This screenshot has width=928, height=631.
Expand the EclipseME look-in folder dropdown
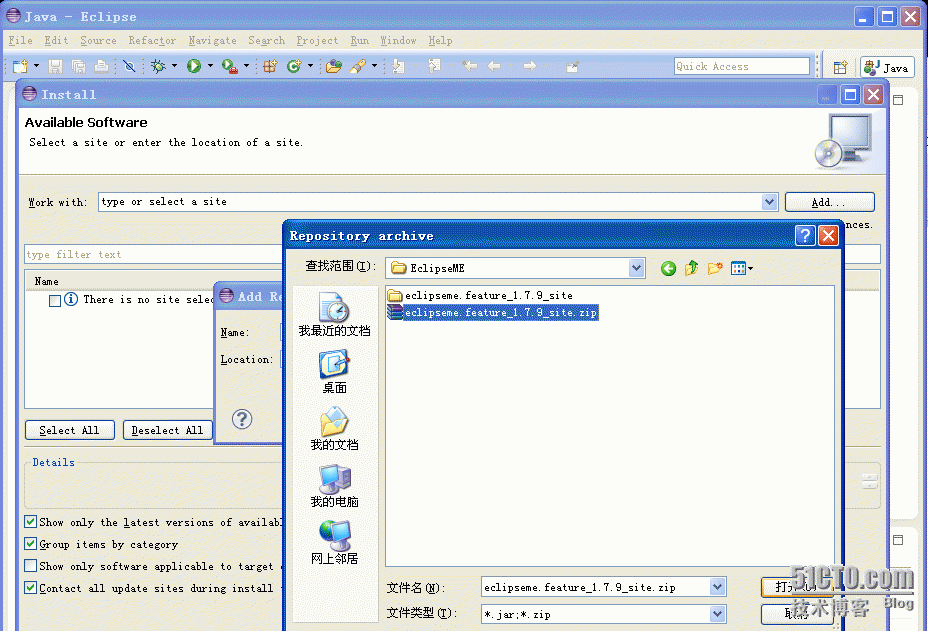[636, 268]
